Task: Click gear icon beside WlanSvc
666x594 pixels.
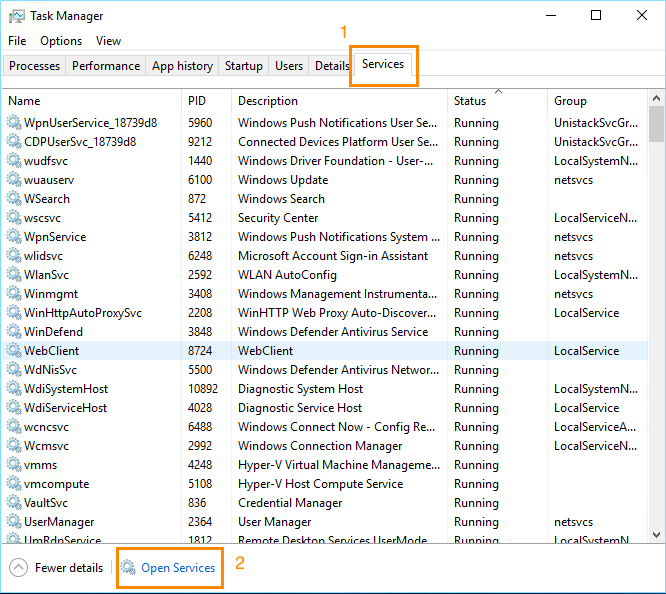Action: pyautogui.click(x=14, y=274)
